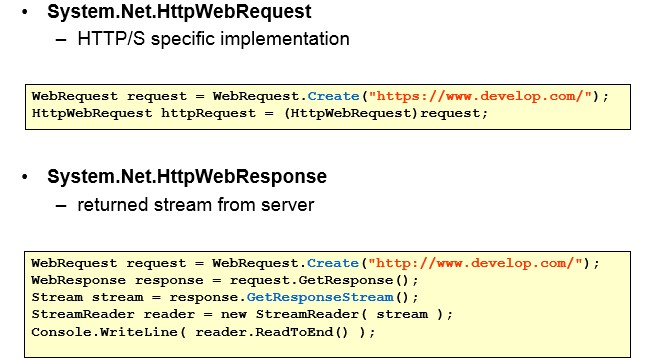Click the System.Net.HttpWebResponse heading
The width and height of the screenshot is (653, 363).
click(187, 177)
